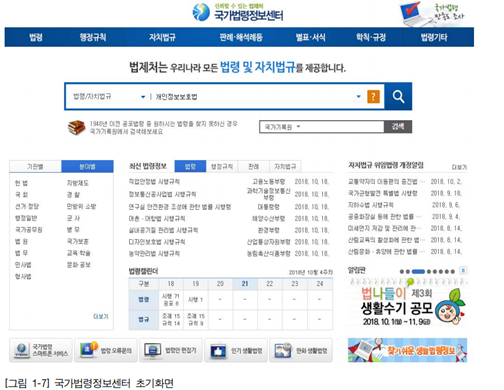Screen dimensions: 504x390
Task: Switch to 자치법규 tab under 최신 법령정보
Action: tap(285, 166)
